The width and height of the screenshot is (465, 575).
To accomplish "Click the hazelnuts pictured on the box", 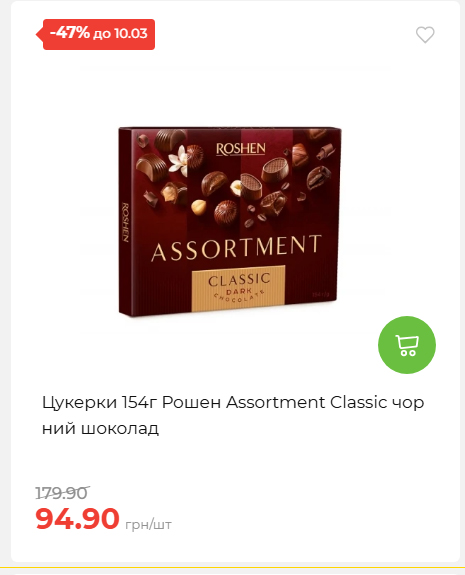I will click(x=198, y=208).
